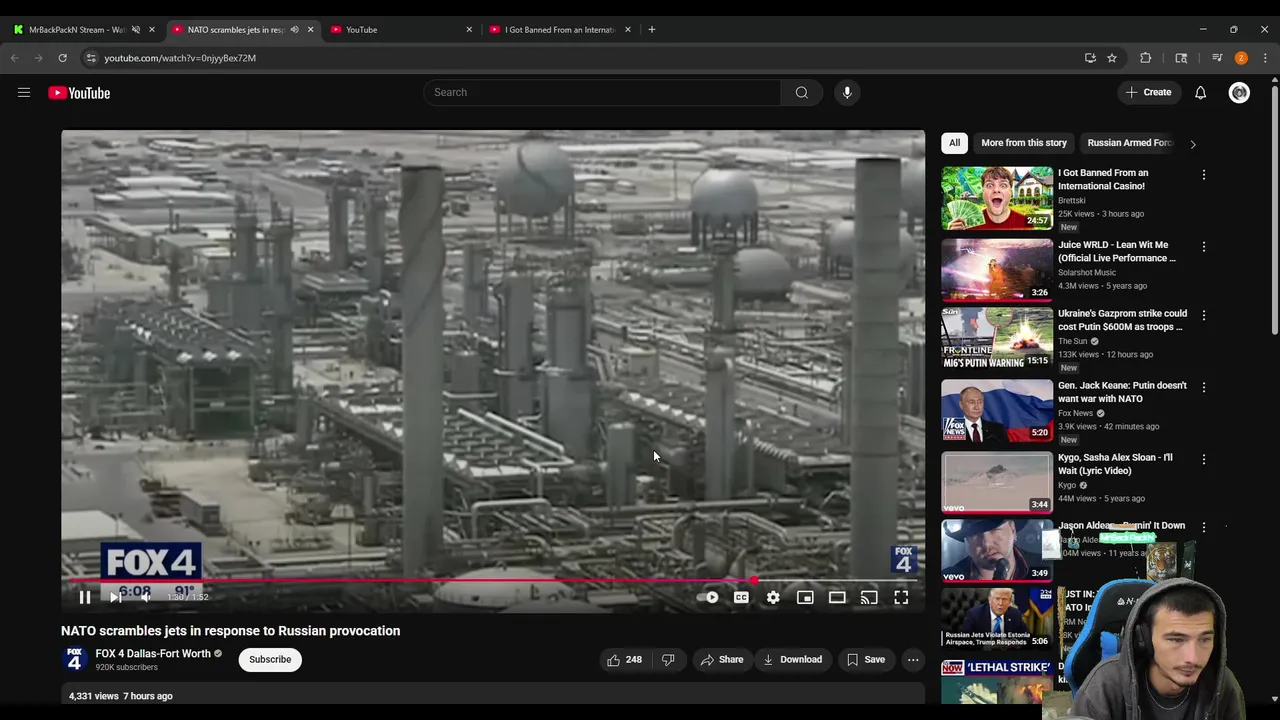Viewport: 1280px width, 720px height.
Task: Cast video with Play on TV
Action: [x=869, y=597]
